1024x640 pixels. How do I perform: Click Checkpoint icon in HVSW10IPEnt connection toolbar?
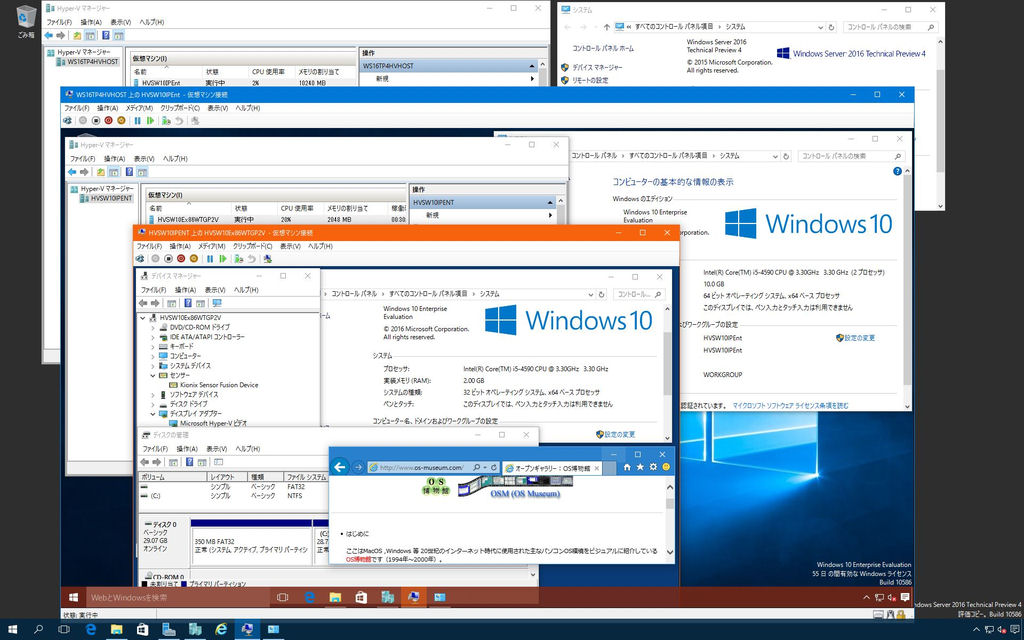167,121
